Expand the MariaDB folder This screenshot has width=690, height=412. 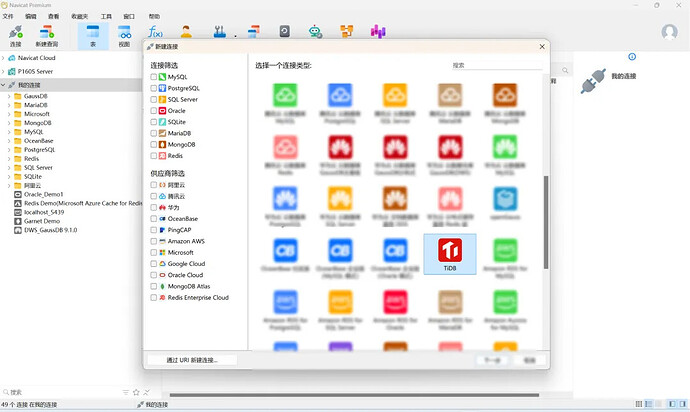coord(9,105)
